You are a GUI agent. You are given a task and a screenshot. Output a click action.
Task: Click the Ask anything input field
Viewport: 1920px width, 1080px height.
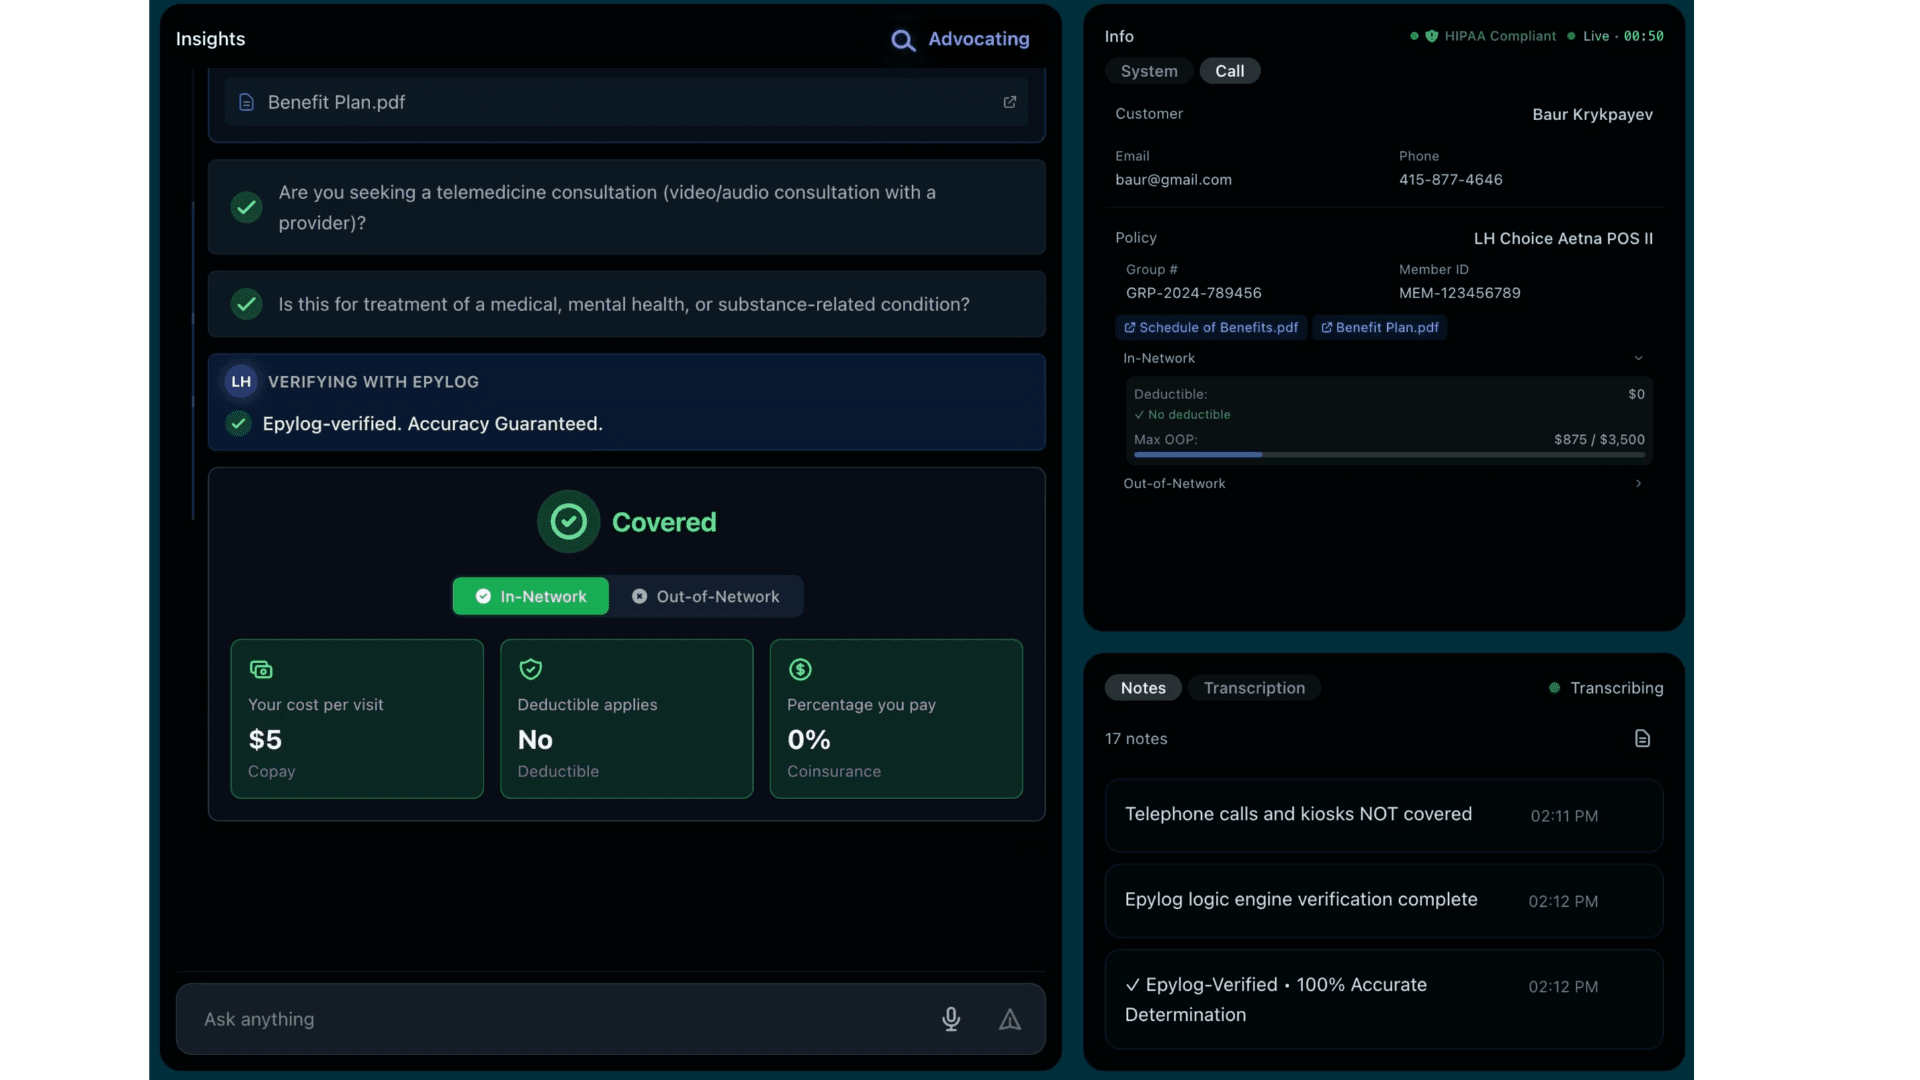coord(560,1019)
